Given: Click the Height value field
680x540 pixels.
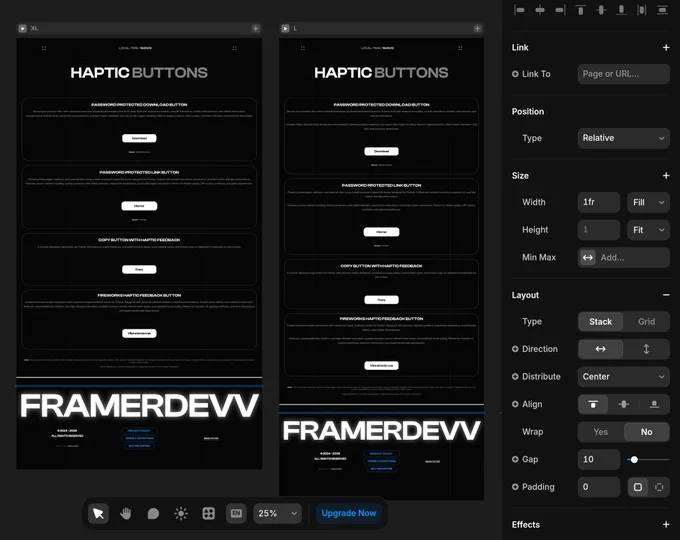Looking at the screenshot, I should pyautogui.click(x=598, y=230).
